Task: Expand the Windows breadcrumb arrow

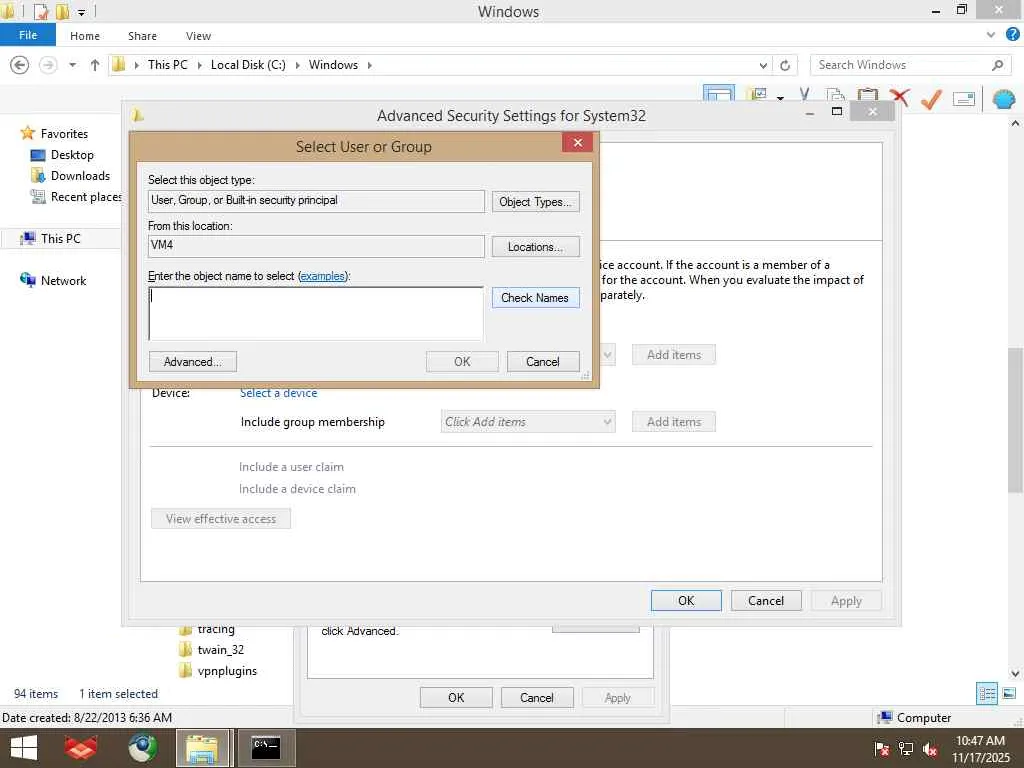Action: click(x=370, y=65)
